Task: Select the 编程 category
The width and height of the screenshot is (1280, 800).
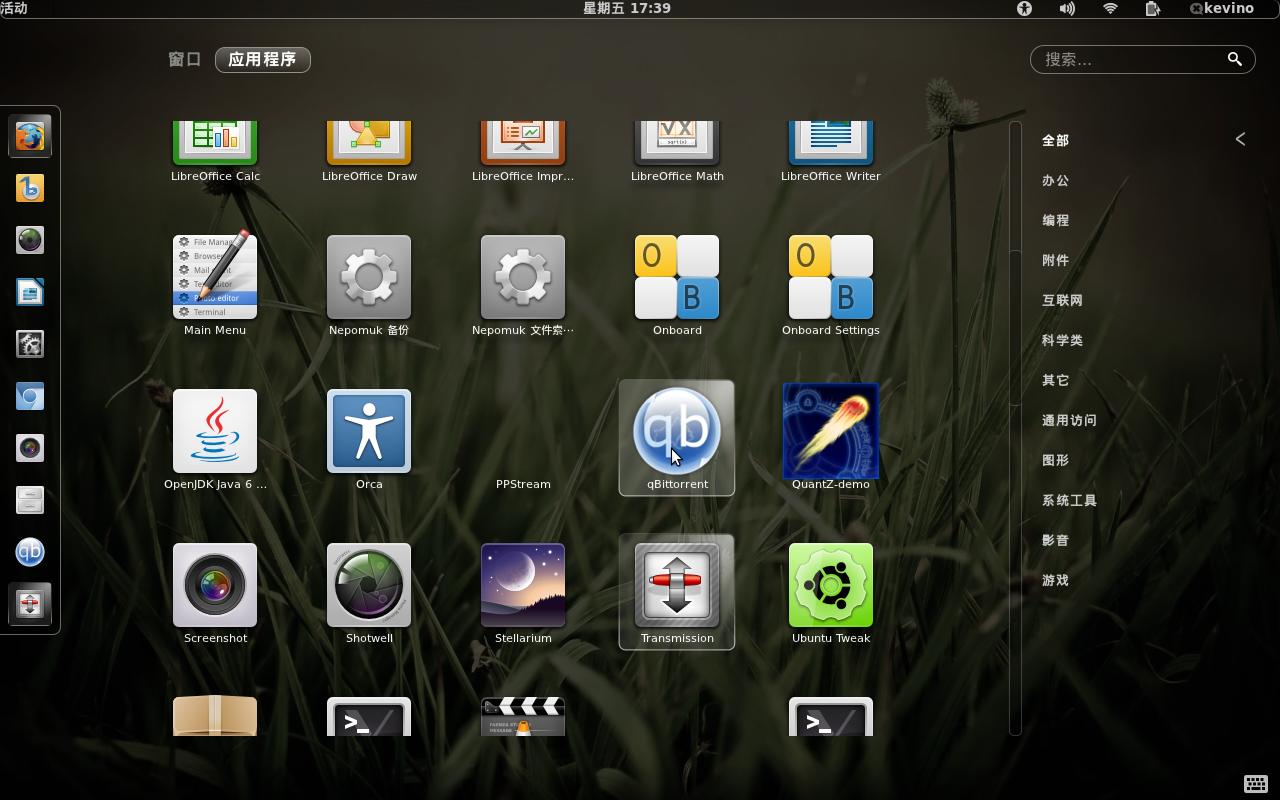Action: coord(1055,220)
